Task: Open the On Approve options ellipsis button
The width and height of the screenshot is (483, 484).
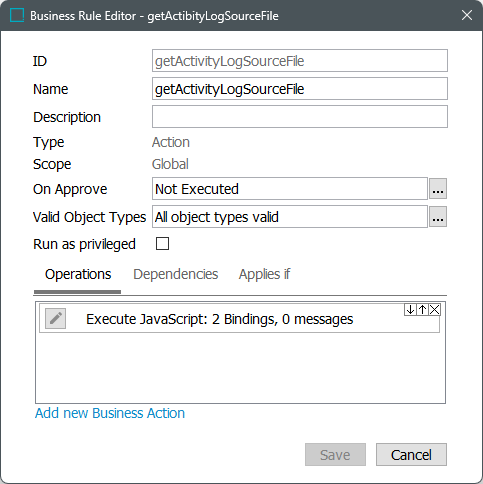Action: (x=438, y=189)
